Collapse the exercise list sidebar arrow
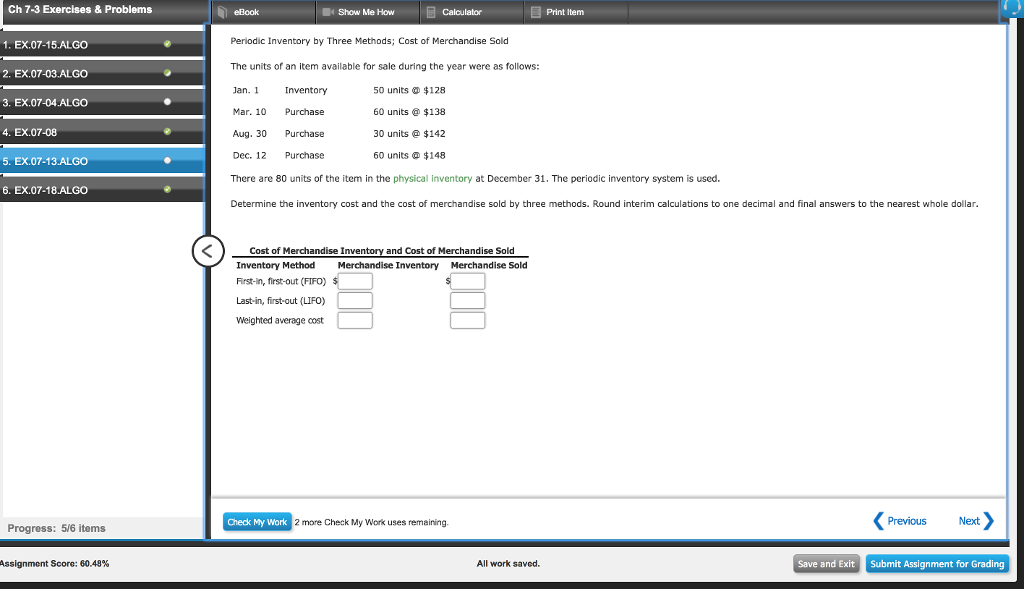The width and height of the screenshot is (1024, 589). [x=208, y=251]
